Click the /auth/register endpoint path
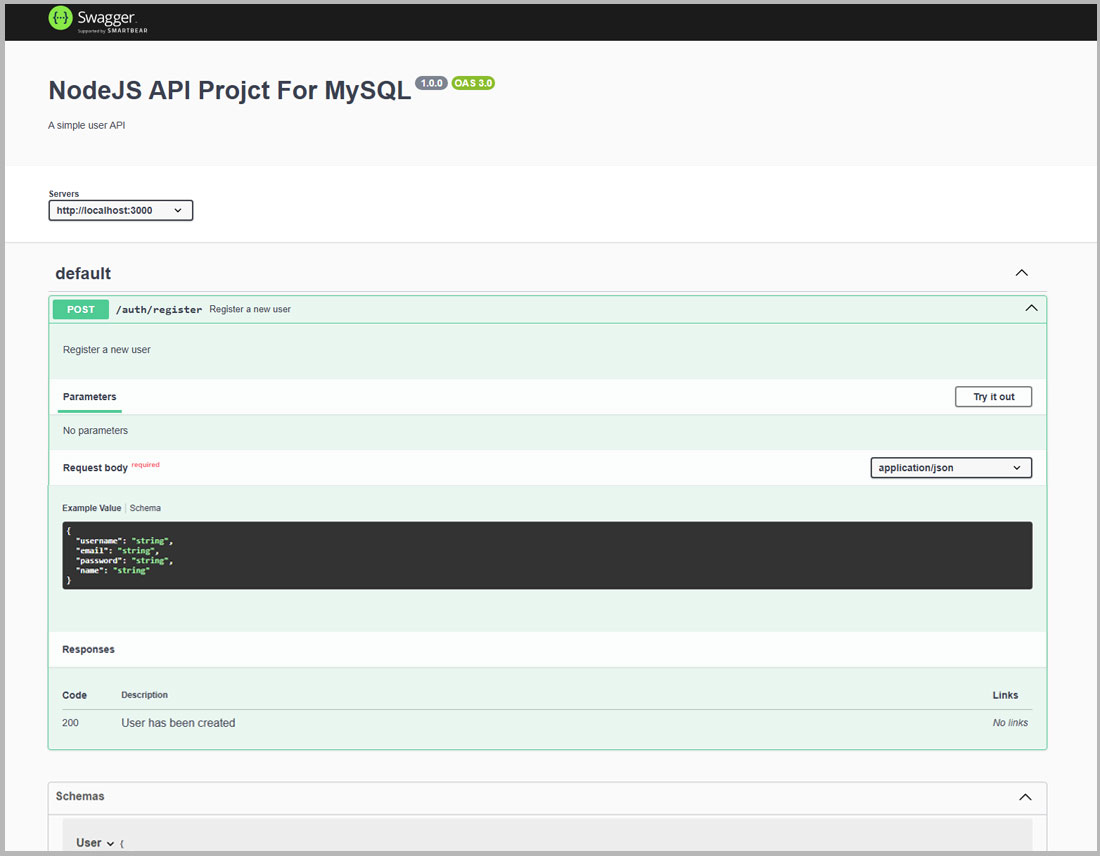The width and height of the screenshot is (1100, 856). point(159,310)
